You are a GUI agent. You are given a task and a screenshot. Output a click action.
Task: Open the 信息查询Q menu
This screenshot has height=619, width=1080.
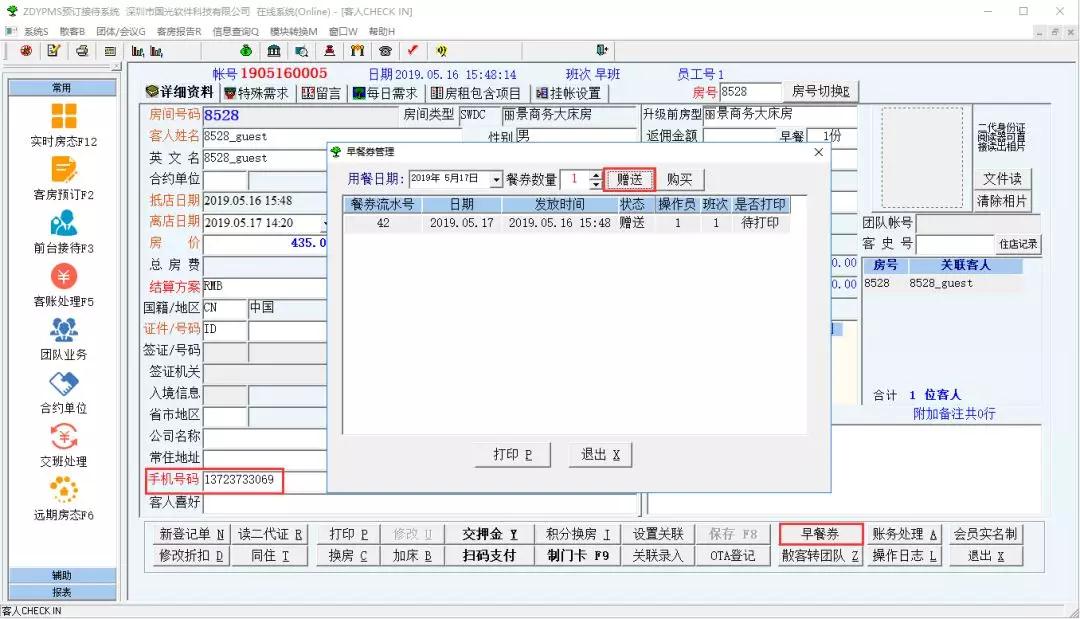pos(235,31)
